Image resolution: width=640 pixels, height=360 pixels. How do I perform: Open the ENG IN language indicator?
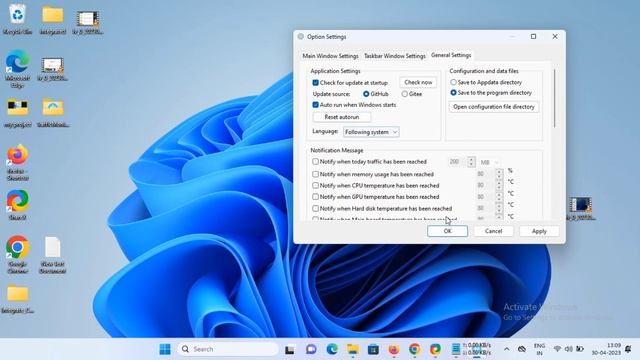(540, 349)
